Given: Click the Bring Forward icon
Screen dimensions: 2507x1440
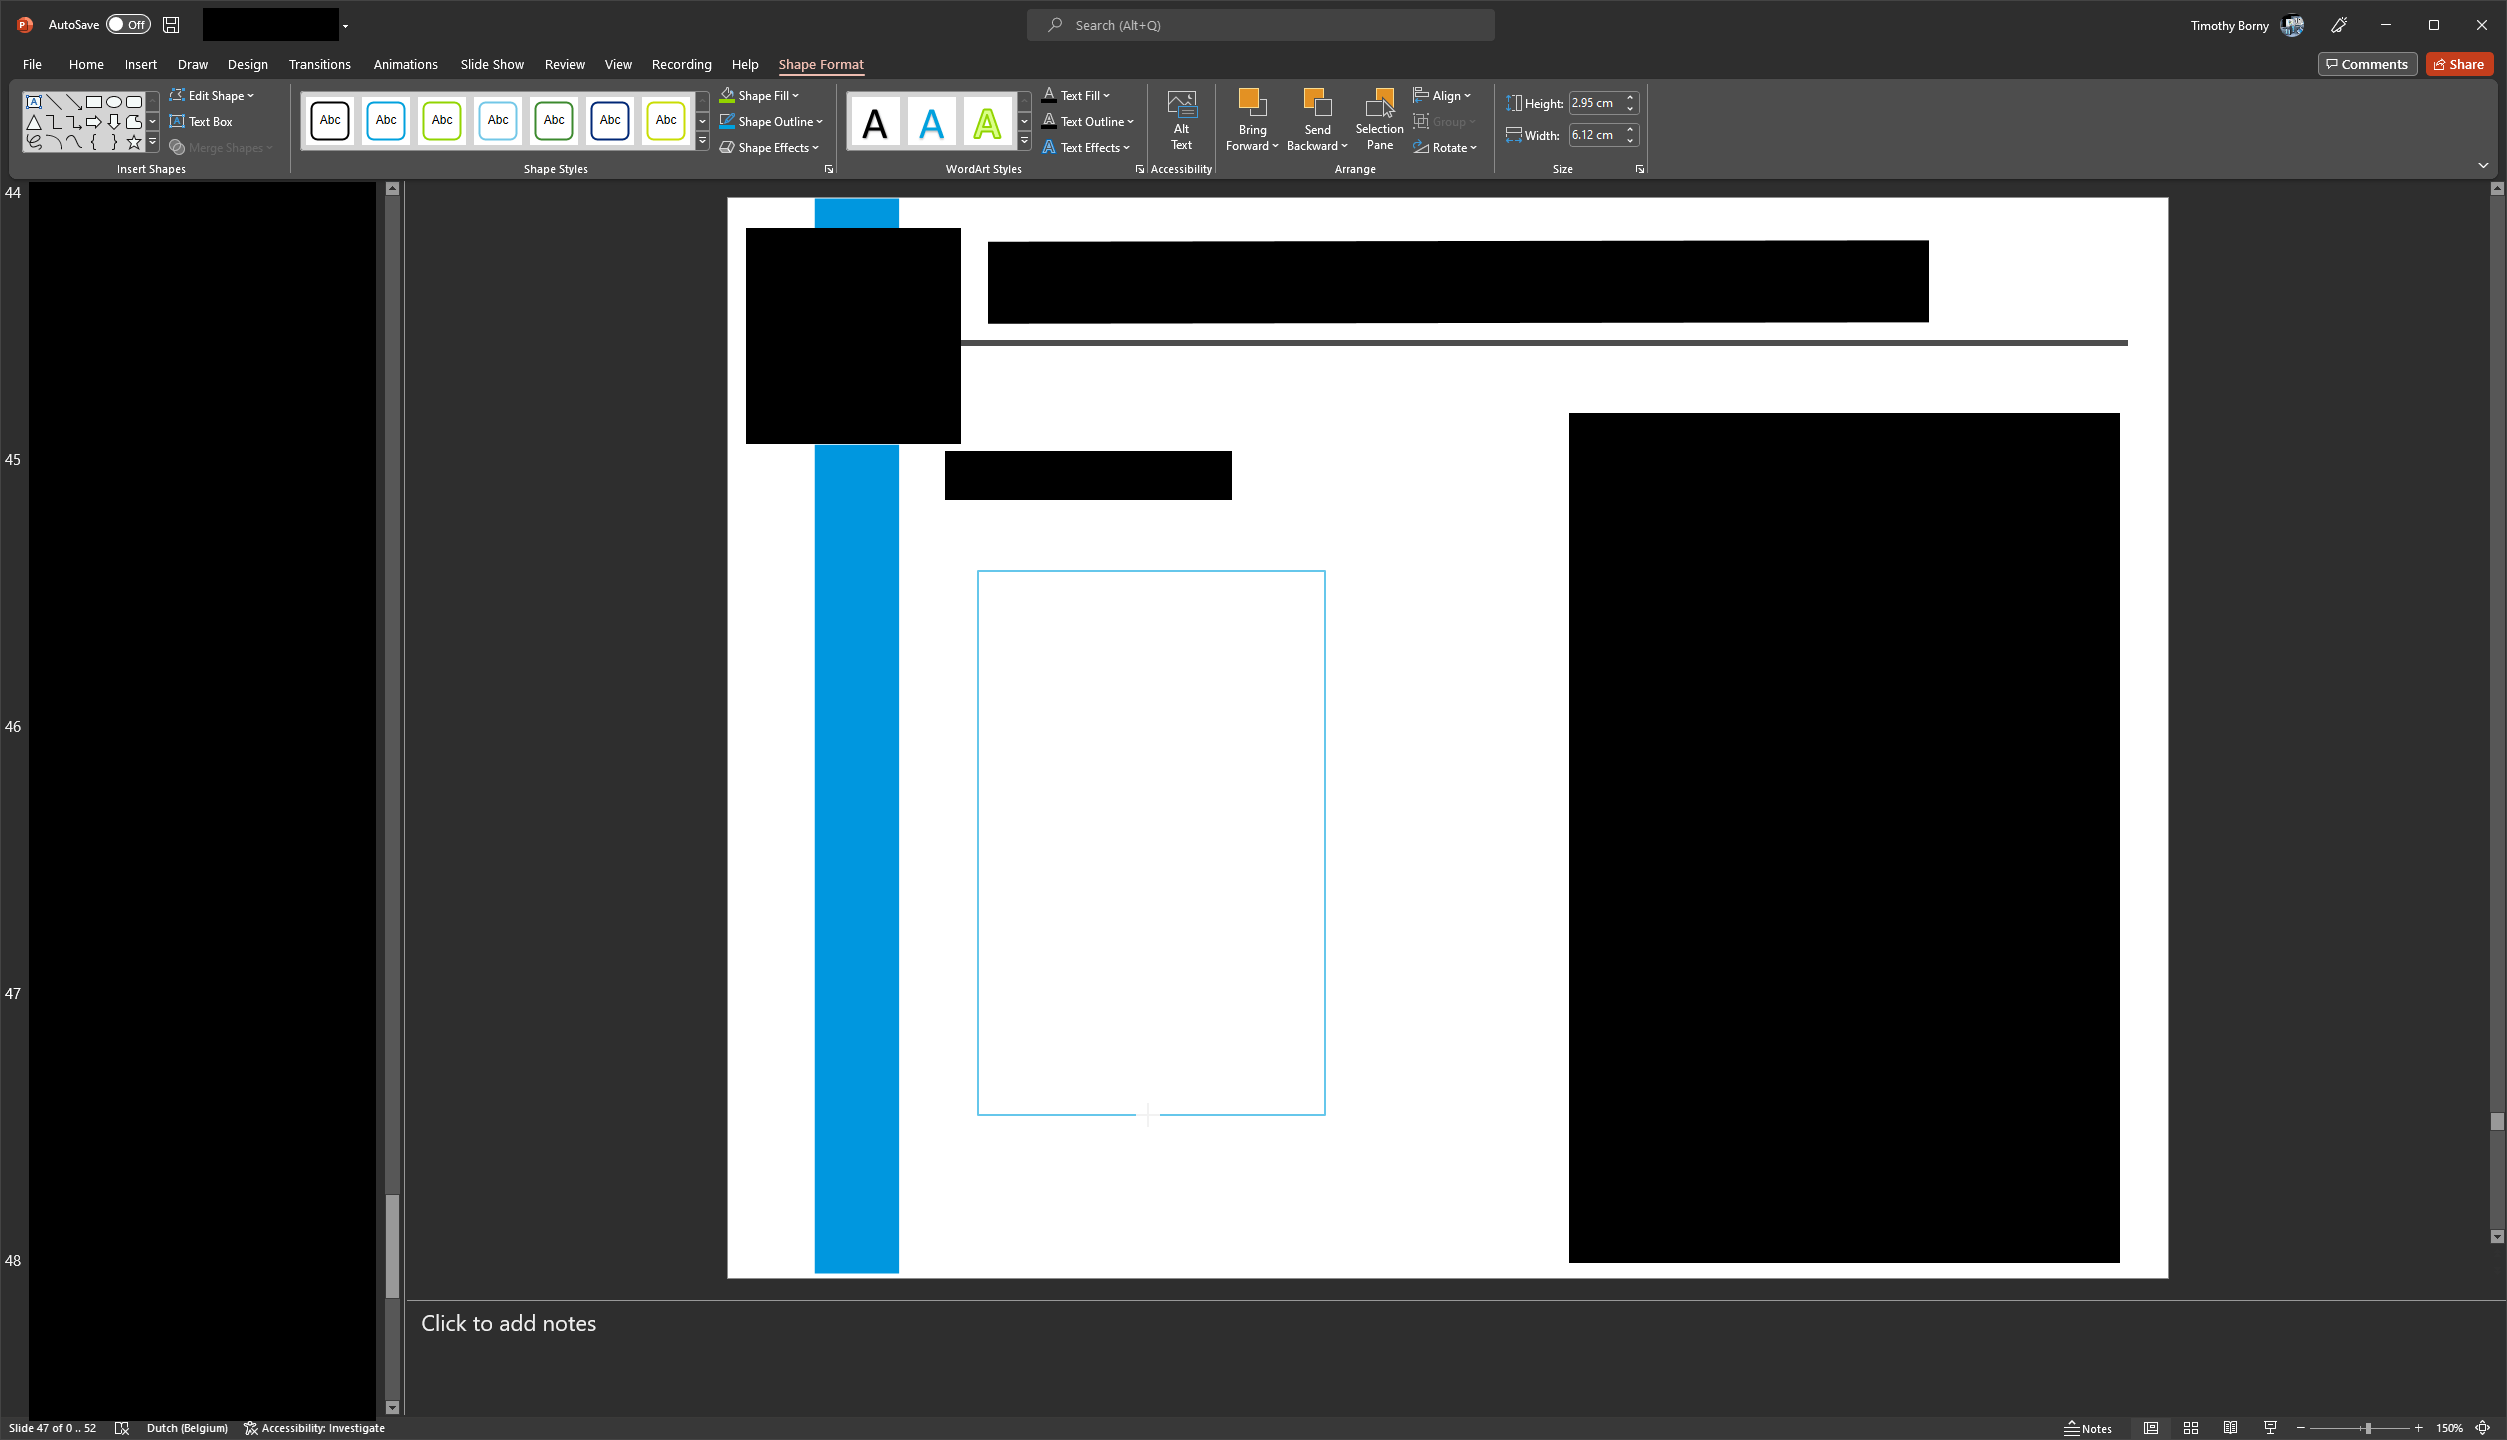Looking at the screenshot, I should click(x=1252, y=103).
